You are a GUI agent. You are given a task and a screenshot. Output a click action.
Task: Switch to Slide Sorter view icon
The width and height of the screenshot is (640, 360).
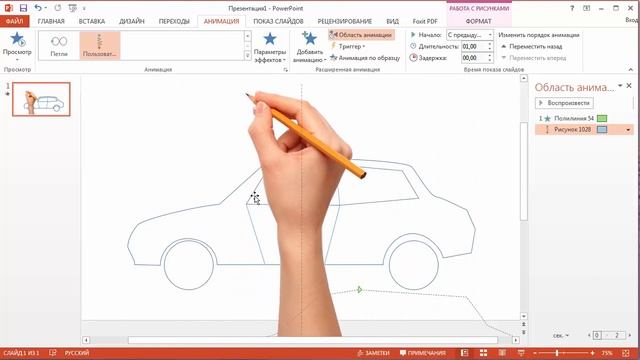point(483,353)
